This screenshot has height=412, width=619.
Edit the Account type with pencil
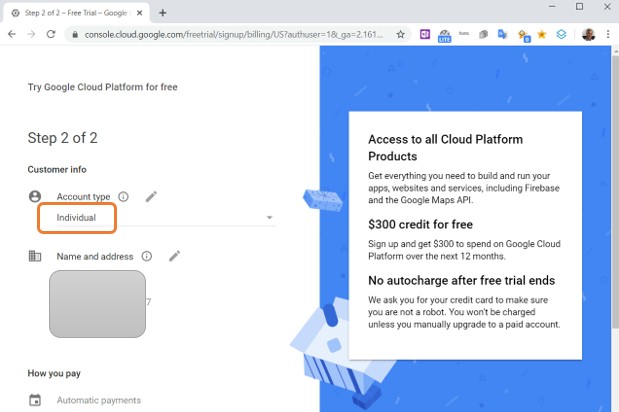click(151, 196)
